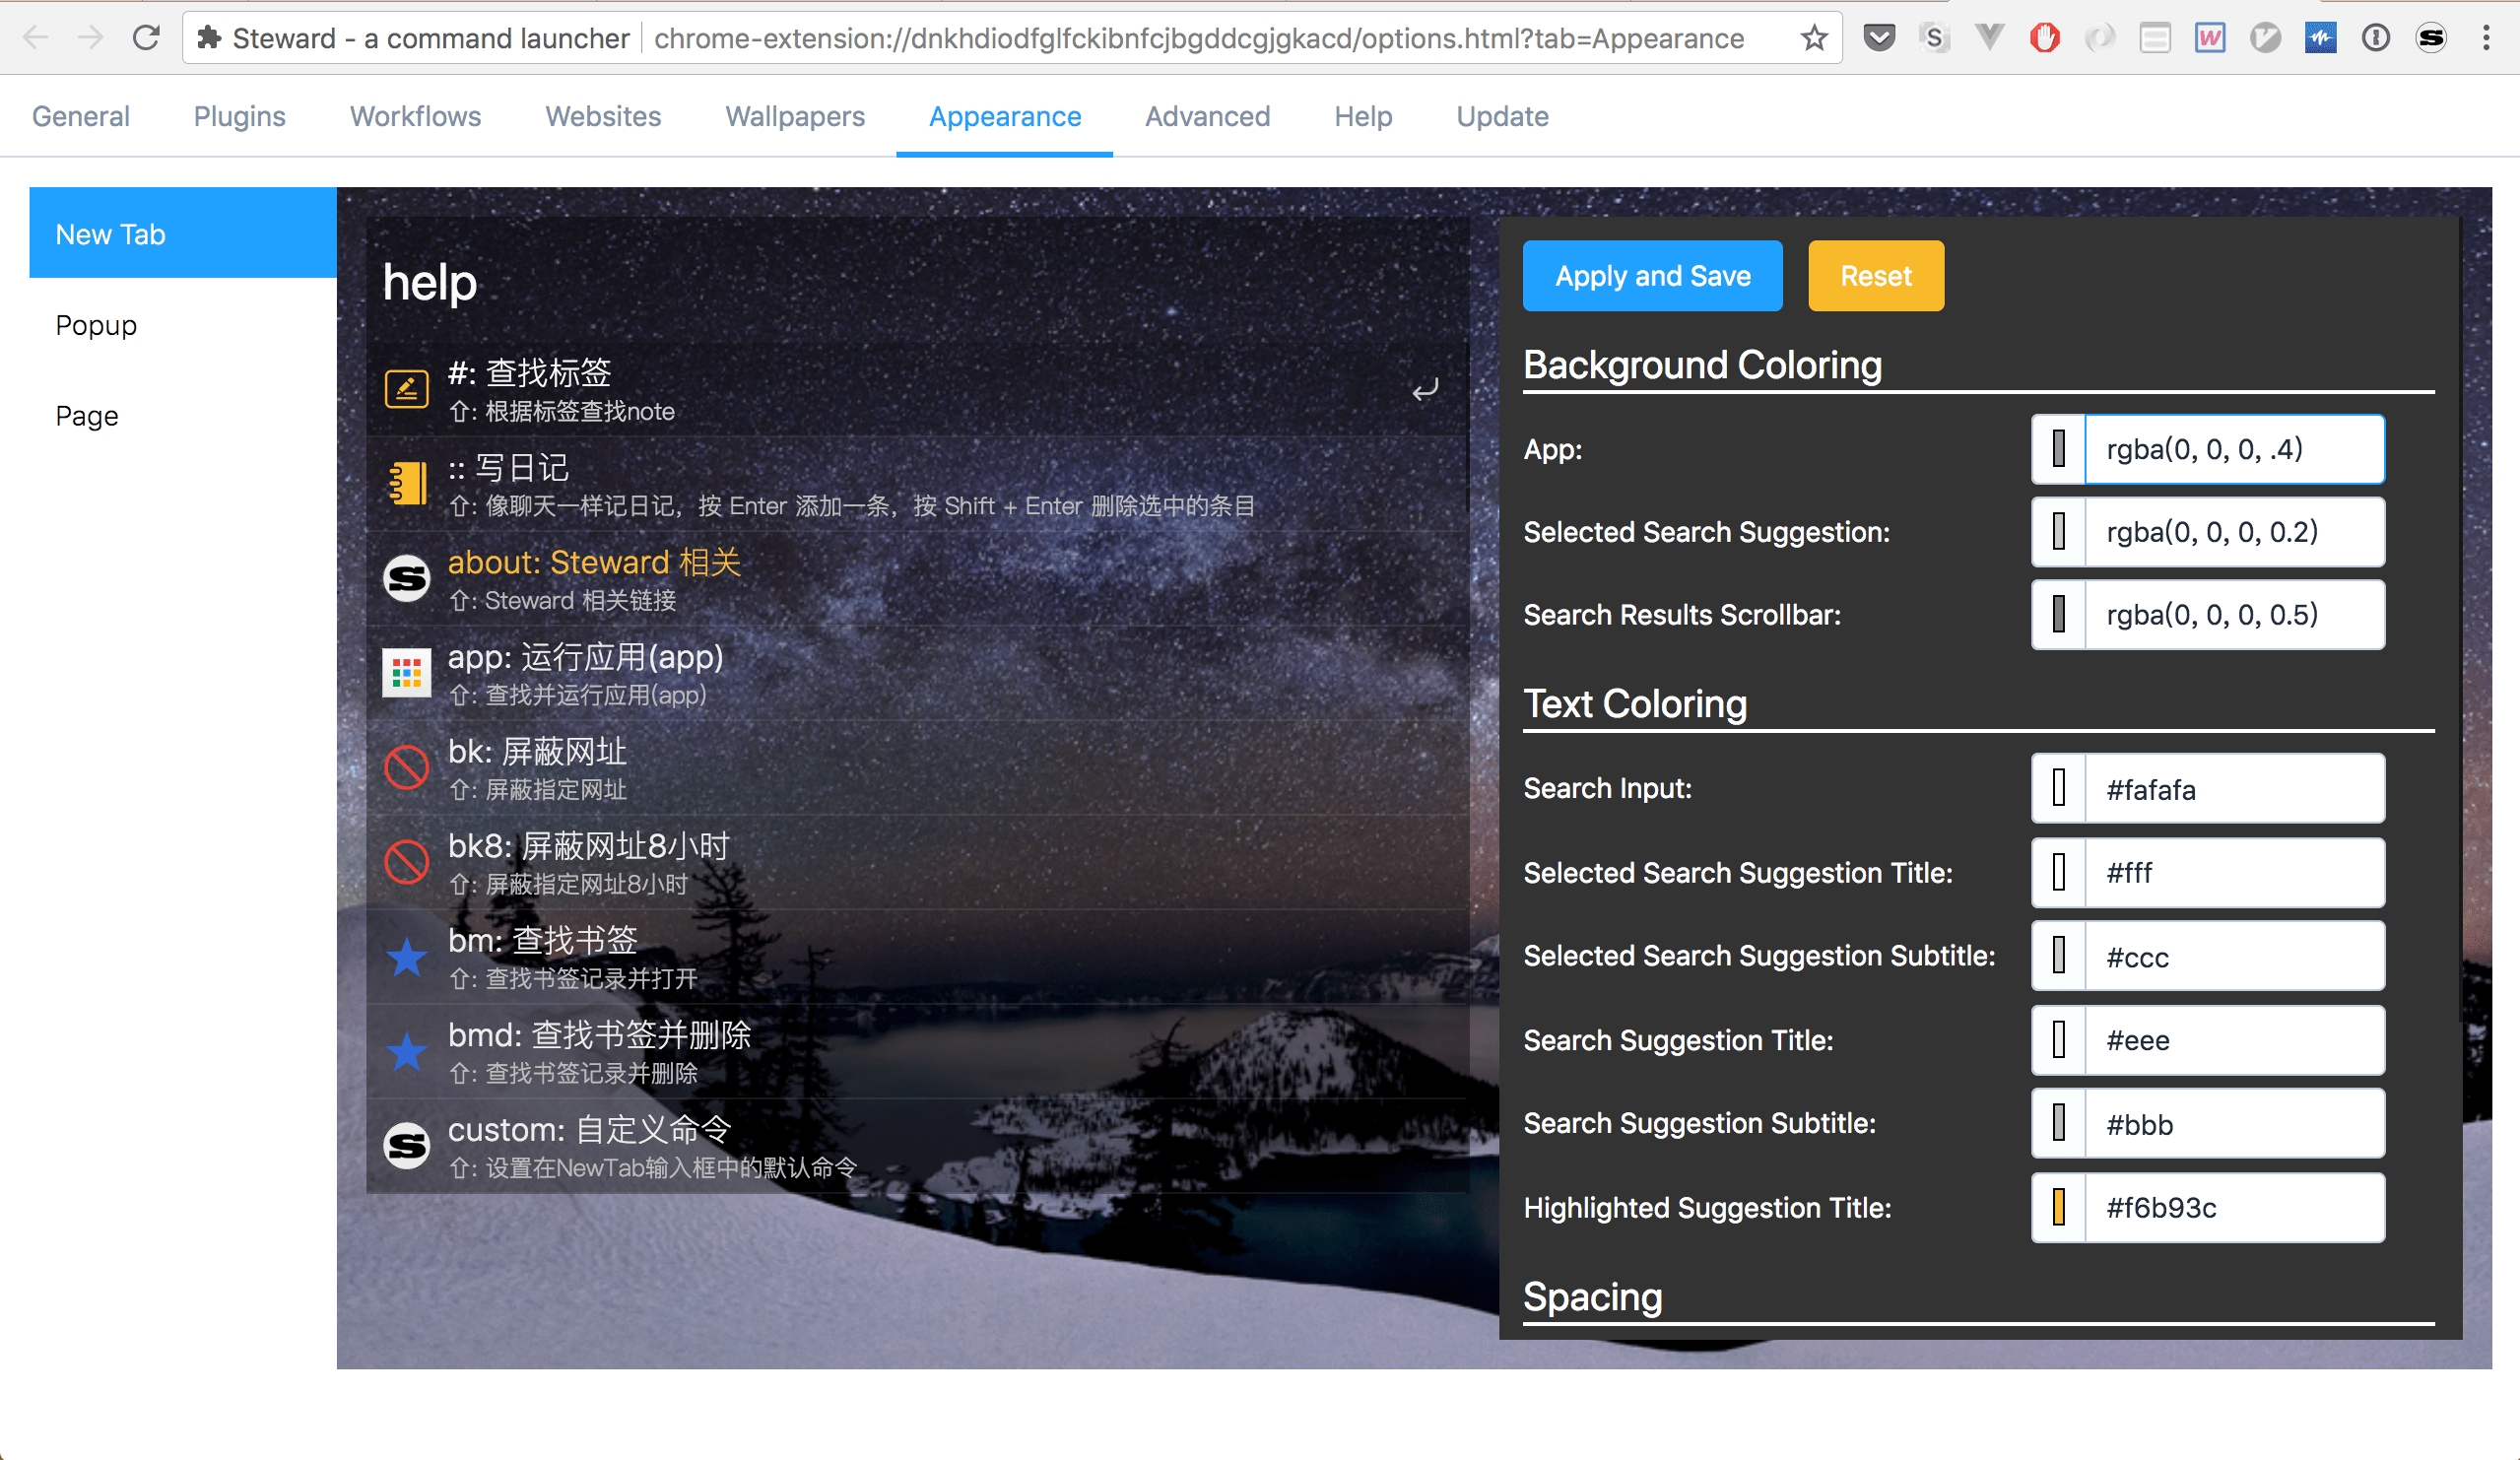Click the Appearance settings tab
The image size is (2520, 1460).
click(1003, 116)
